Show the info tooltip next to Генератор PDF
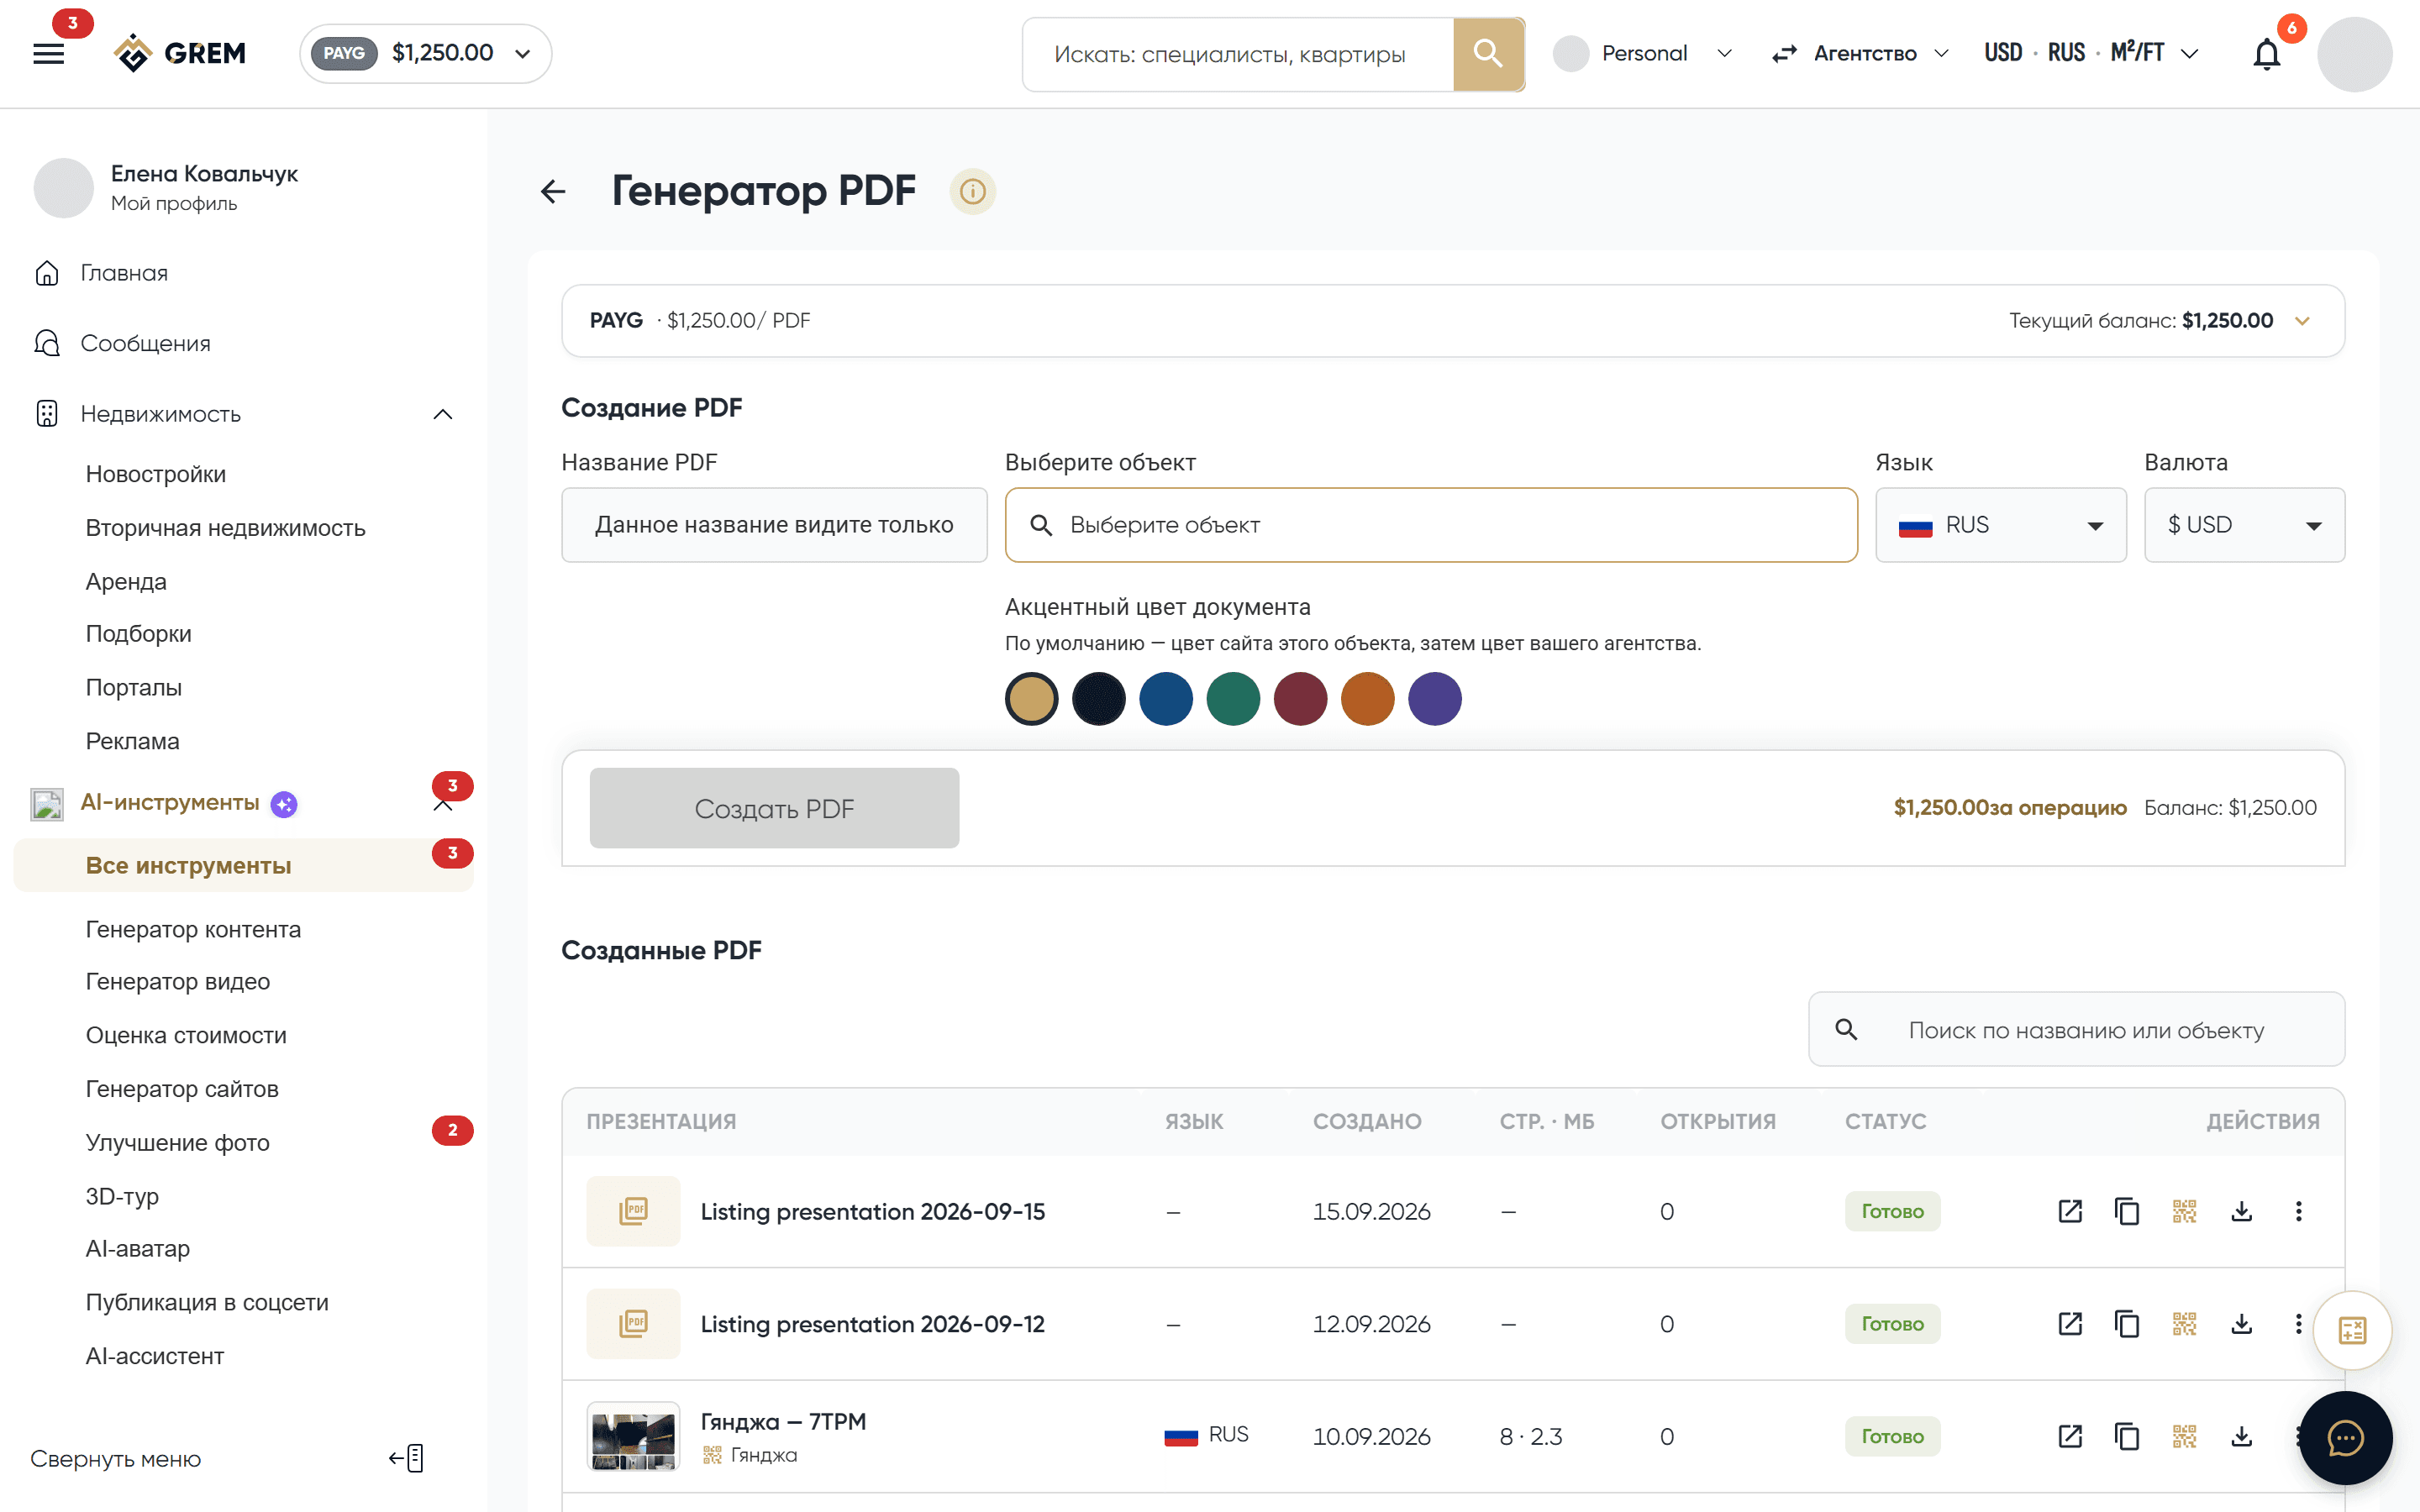2420x1512 pixels. tap(972, 191)
